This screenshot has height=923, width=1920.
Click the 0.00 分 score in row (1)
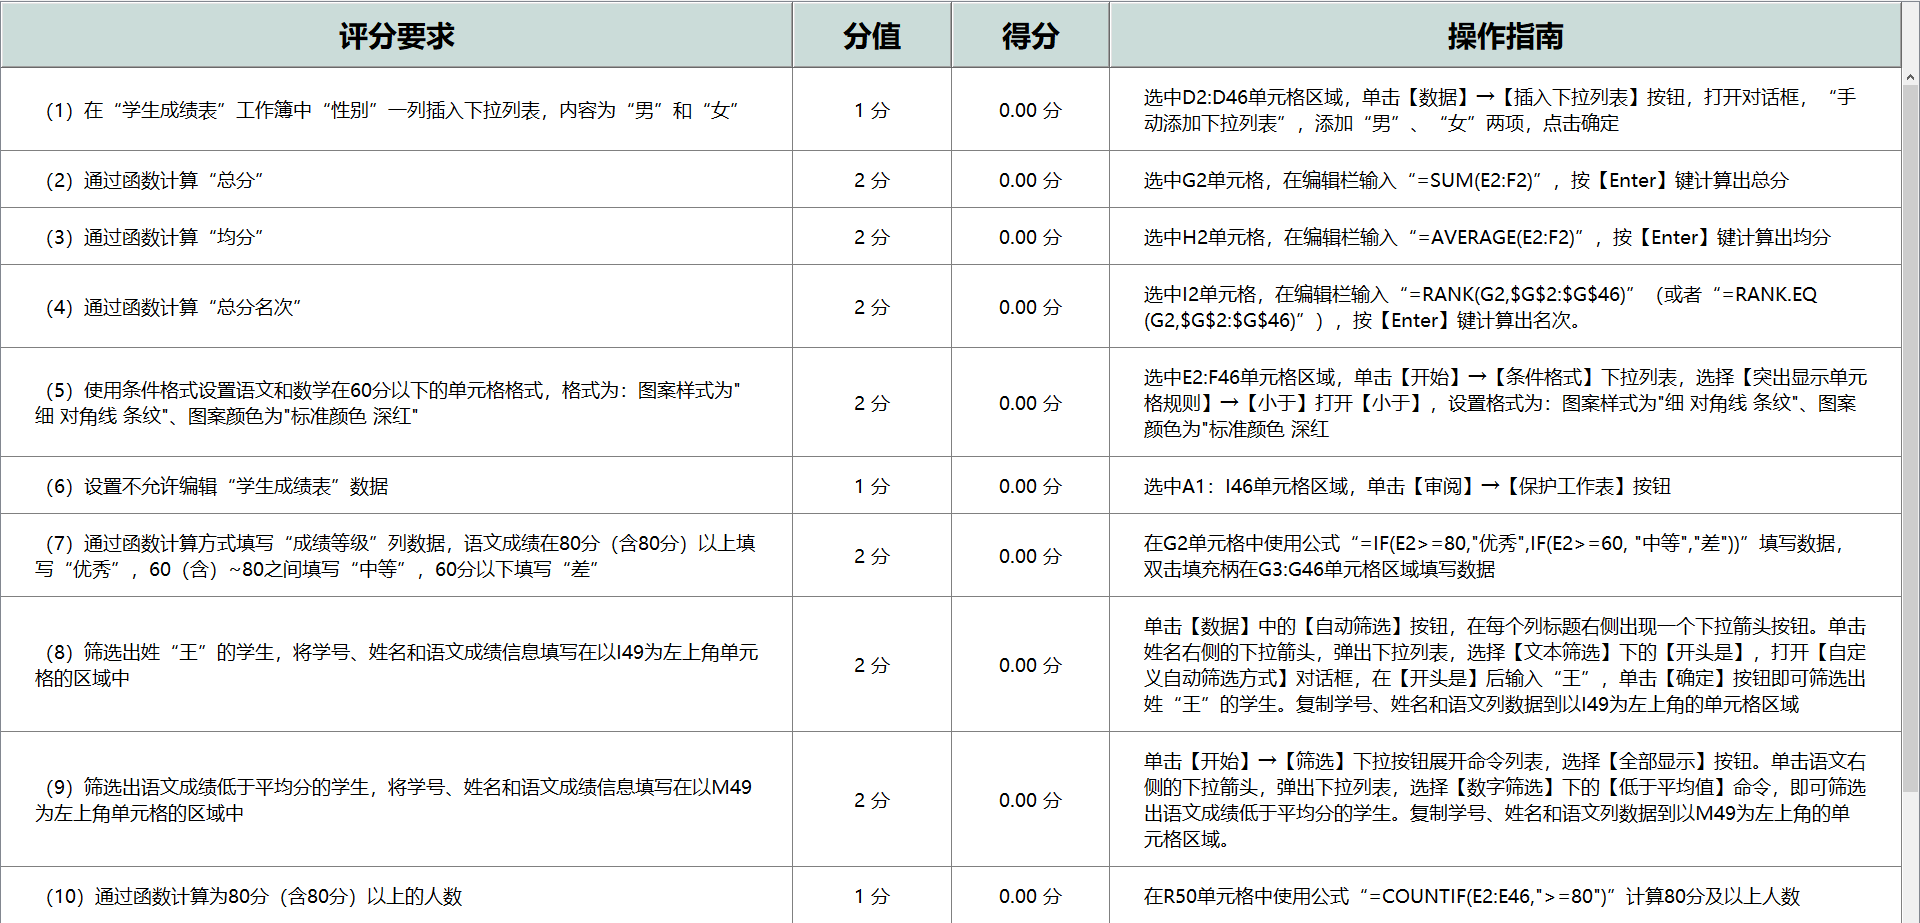[1030, 110]
